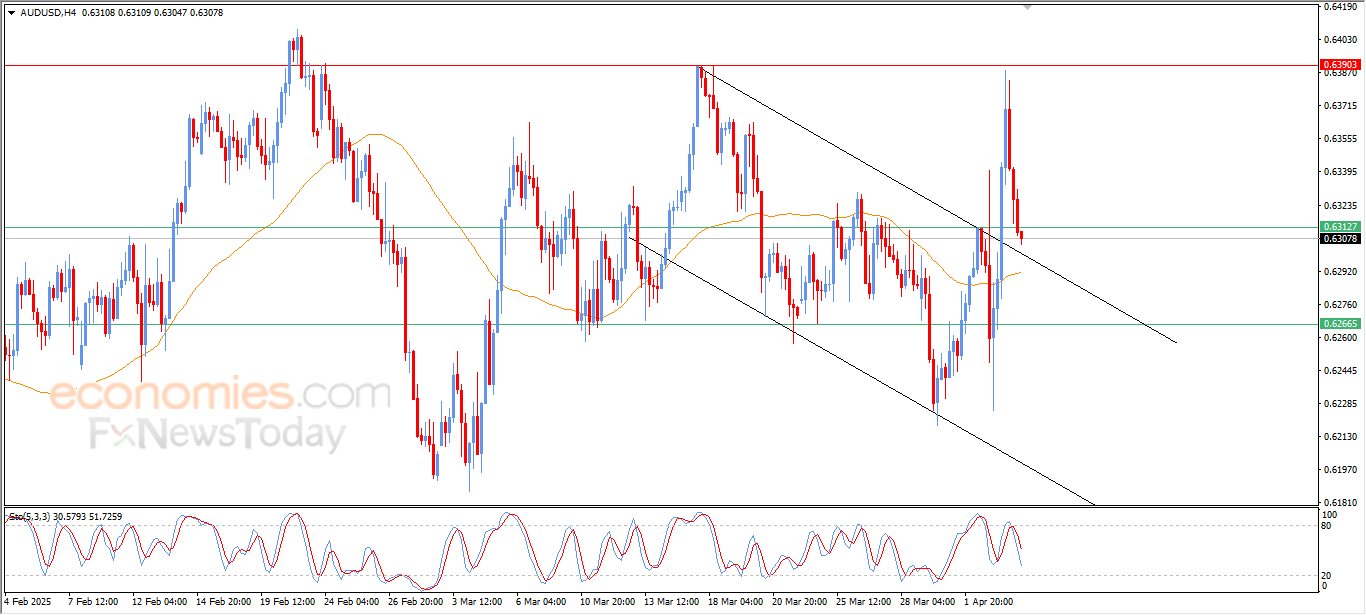Viewport: 1366px width, 615px height.
Task: Click the 19 Feb 12:00 time label
Action: [288, 602]
